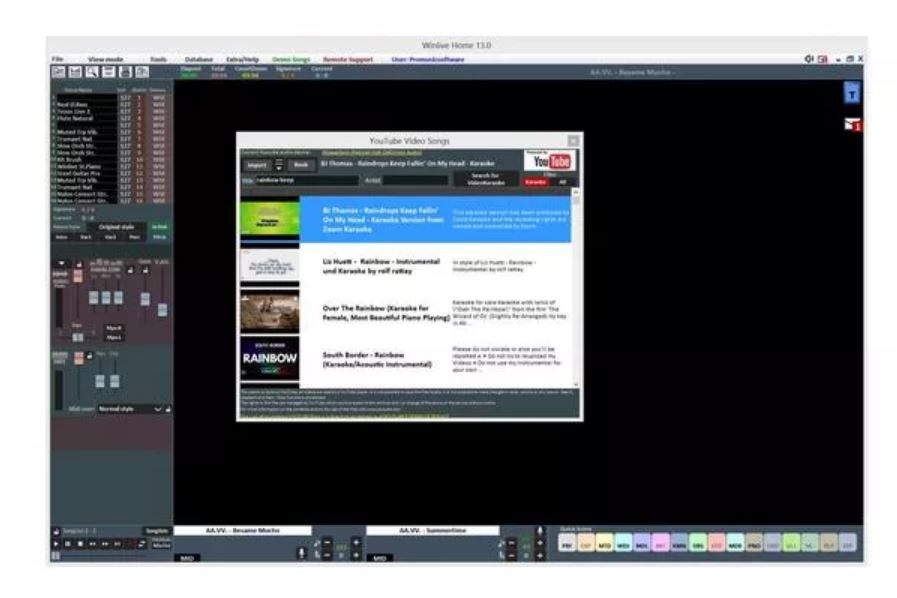Click the upper minus button on the Besame Mucho player
The width and height of the screenshot is (897, 598).
coord(328,542)
